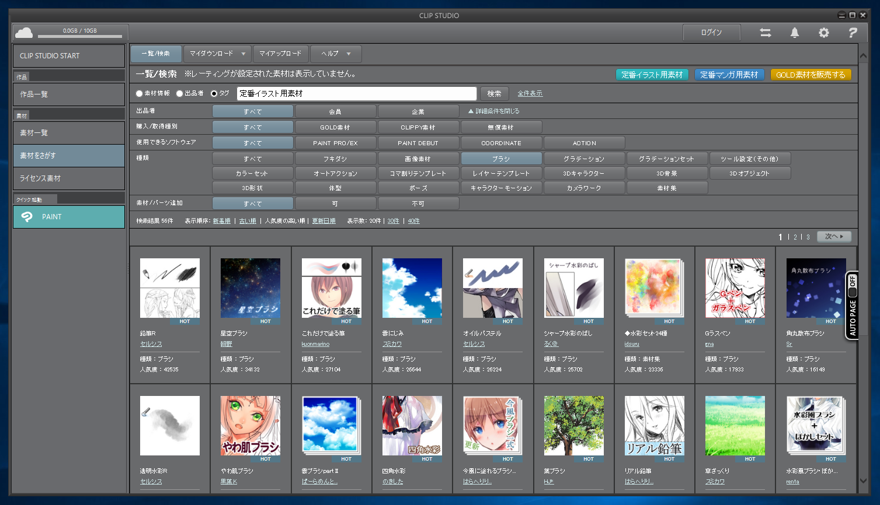This screenshot has height=505, width=880.
Task: Click the sync transfer arrows icon
Action: 766,33
